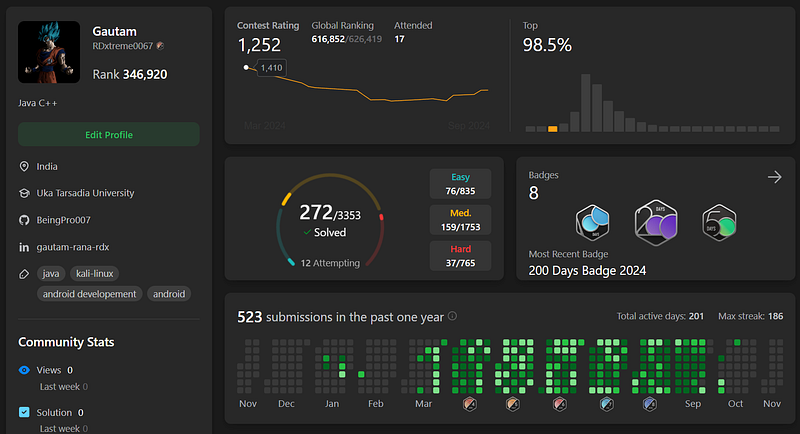Click the Solution checkmark icon
The width and height of the screenshot is (800, 434).
[24, 412]
